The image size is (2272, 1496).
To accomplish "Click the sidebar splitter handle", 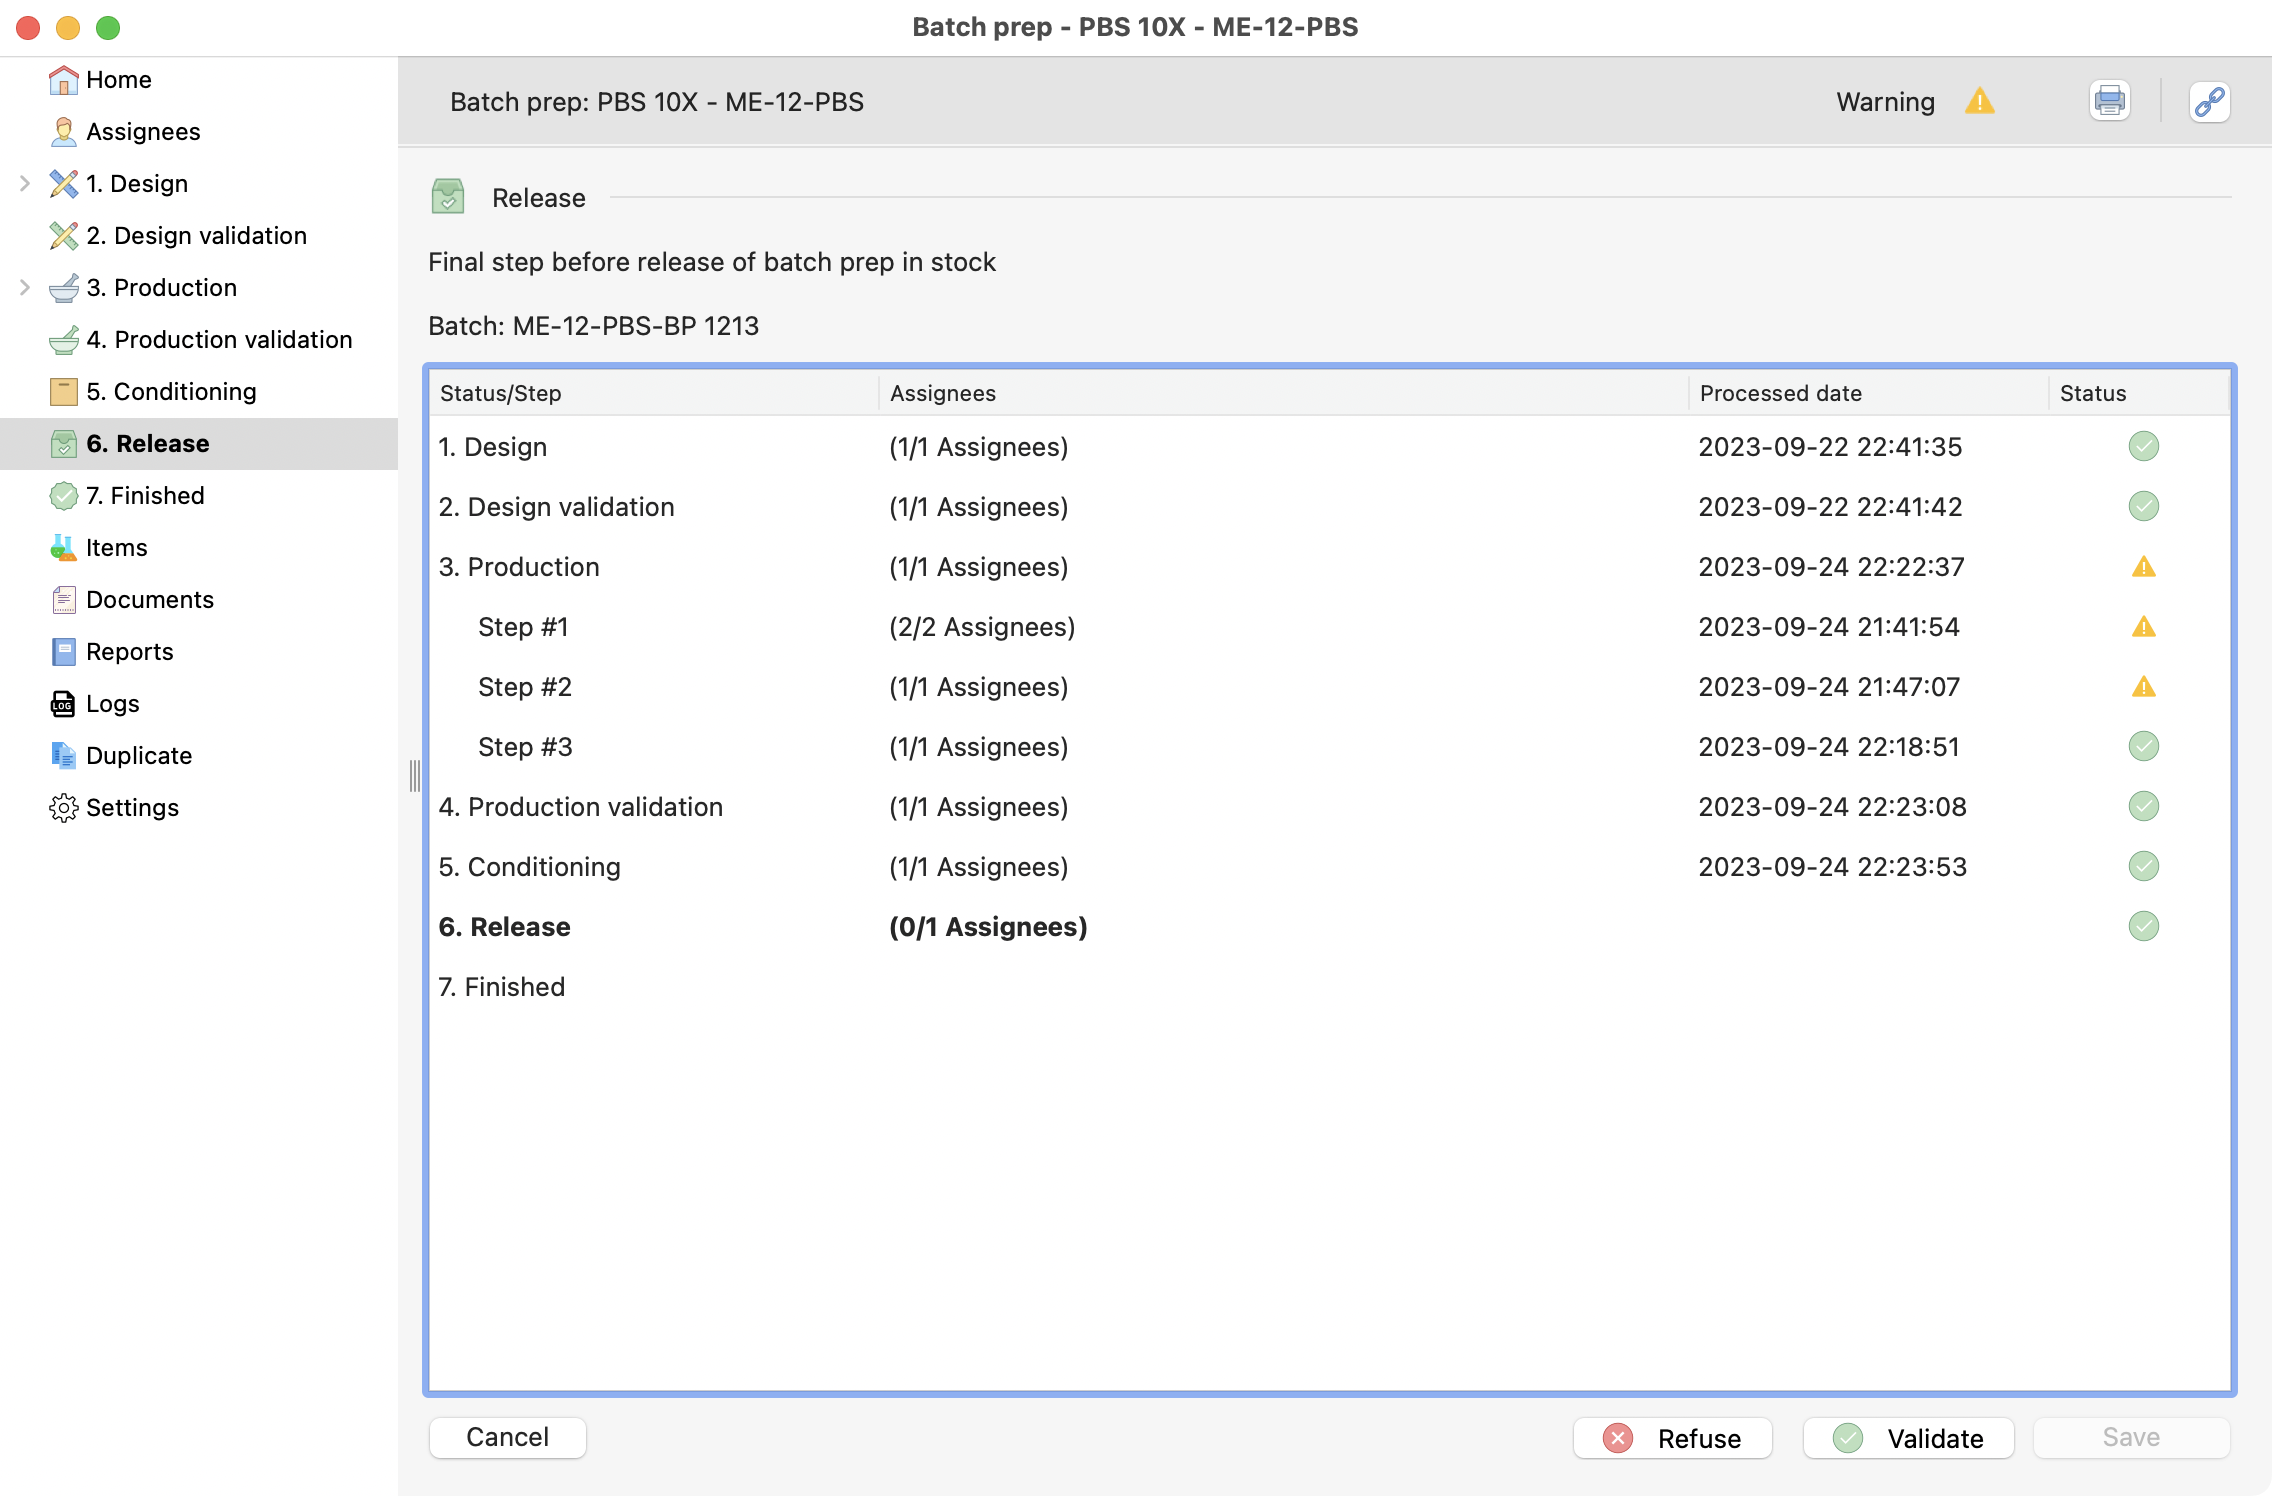I will [x=414, y=775].
